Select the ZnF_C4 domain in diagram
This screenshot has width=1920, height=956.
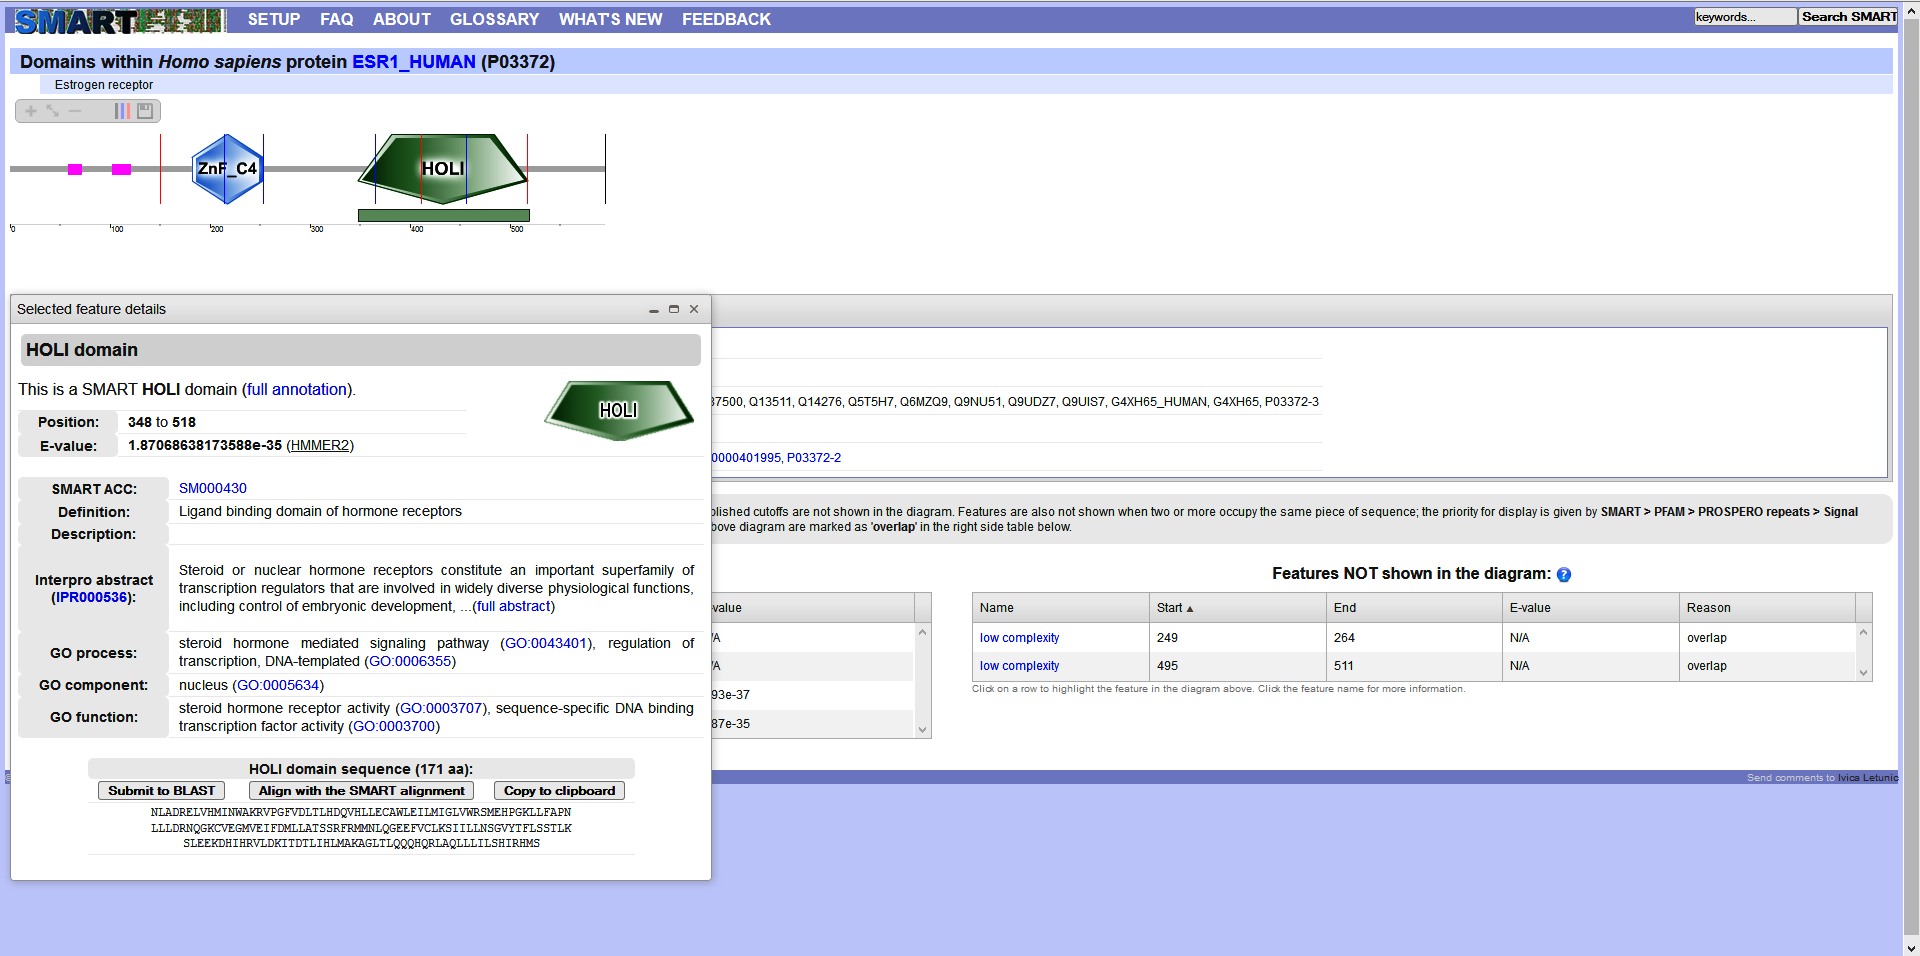(x=227, y=169)
